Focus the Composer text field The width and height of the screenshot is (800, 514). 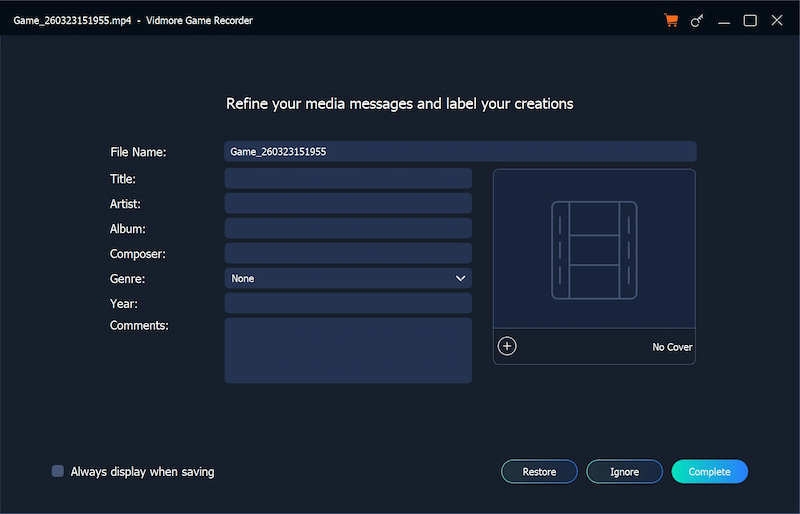pos(347,254)
